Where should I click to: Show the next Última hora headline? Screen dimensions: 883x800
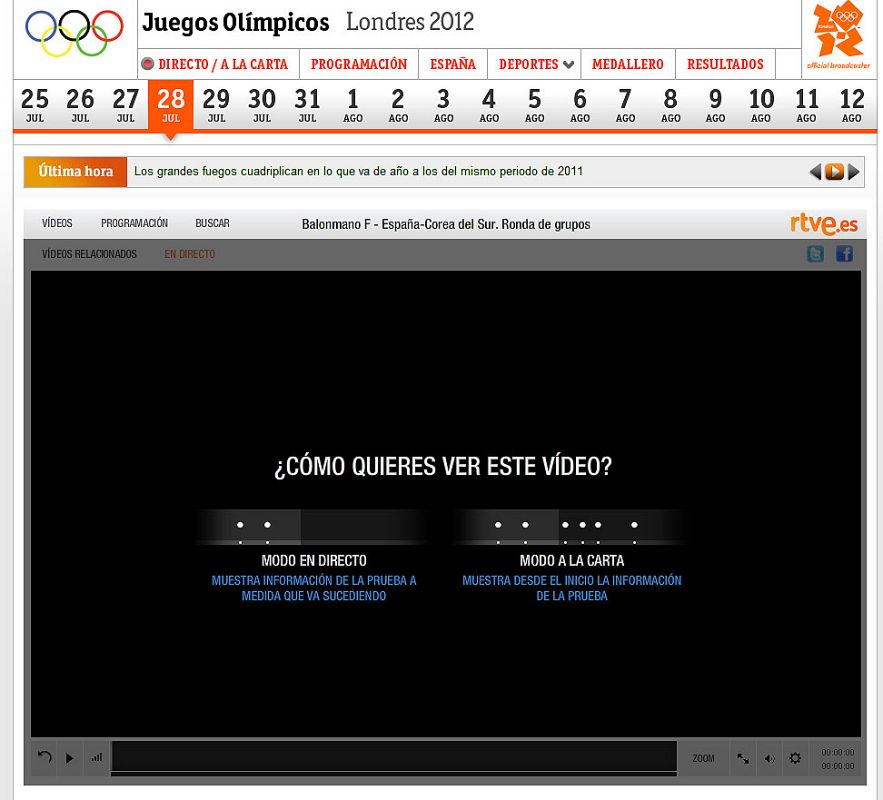[x=853, y=172]
